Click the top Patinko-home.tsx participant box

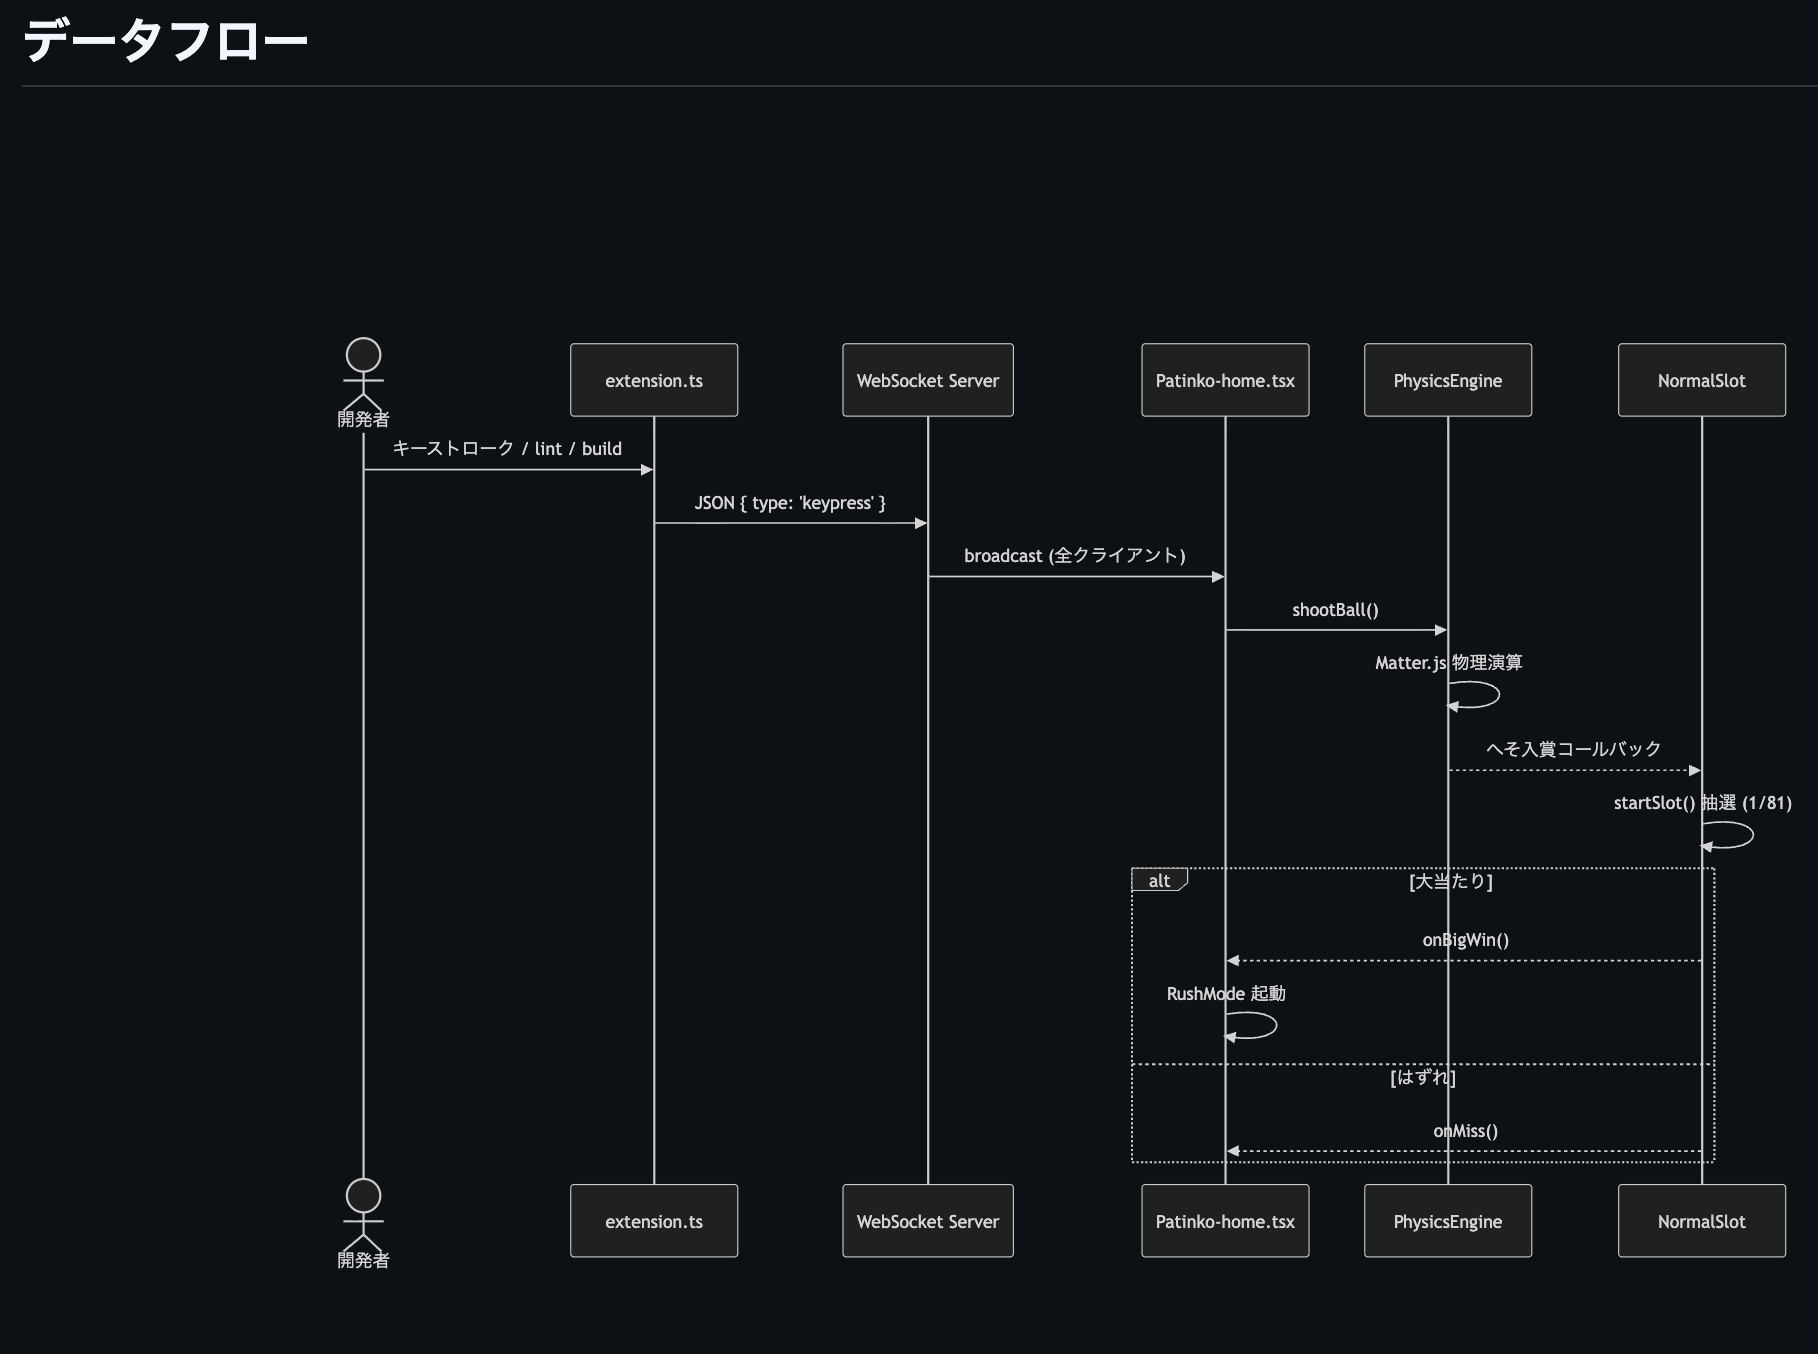coord(1225,380)
